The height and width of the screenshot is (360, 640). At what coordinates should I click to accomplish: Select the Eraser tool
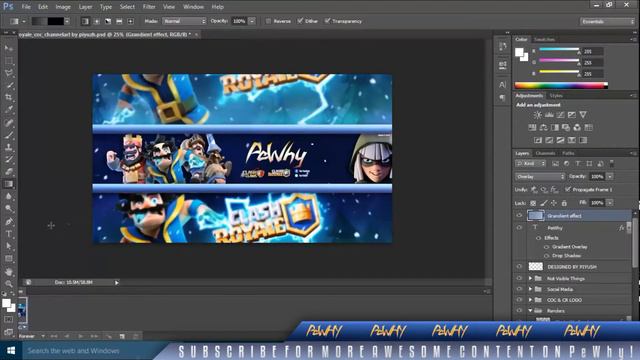click(9, 172)
